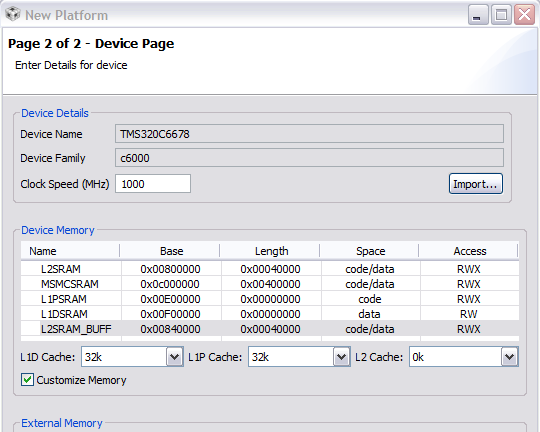Screen dimensions: 540x432
Task: Maximize the New Platform dialog
Action: pyautogui.click(x=501, y=15)
